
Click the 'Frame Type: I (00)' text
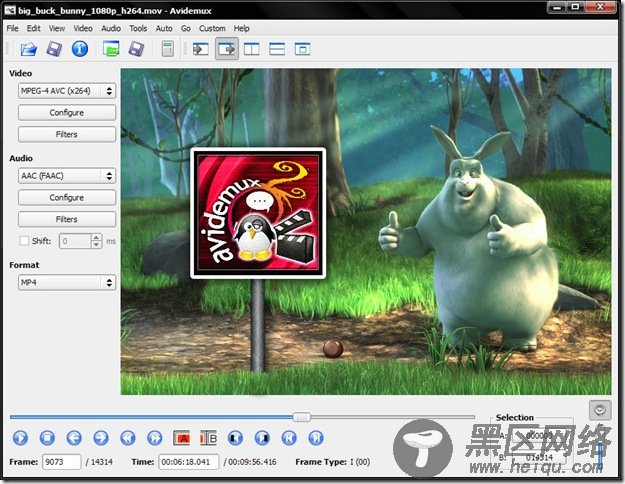[x=332, y=462]
